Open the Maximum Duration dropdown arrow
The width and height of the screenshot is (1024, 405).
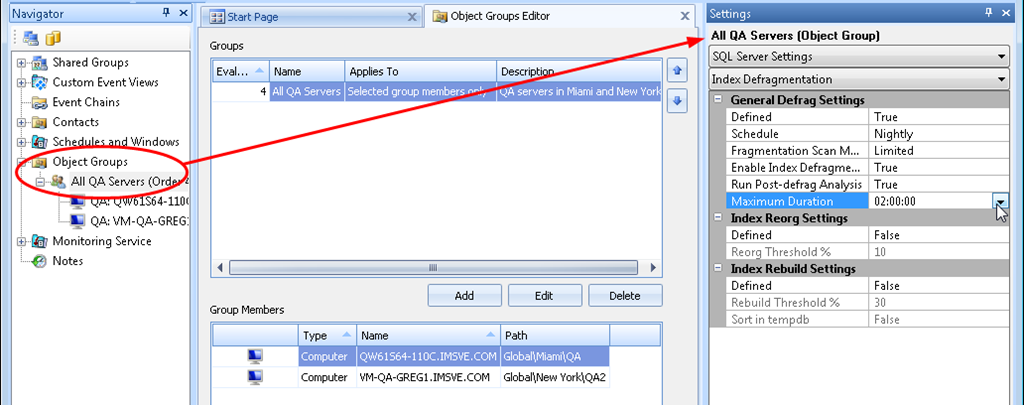tap(1000, 202)
